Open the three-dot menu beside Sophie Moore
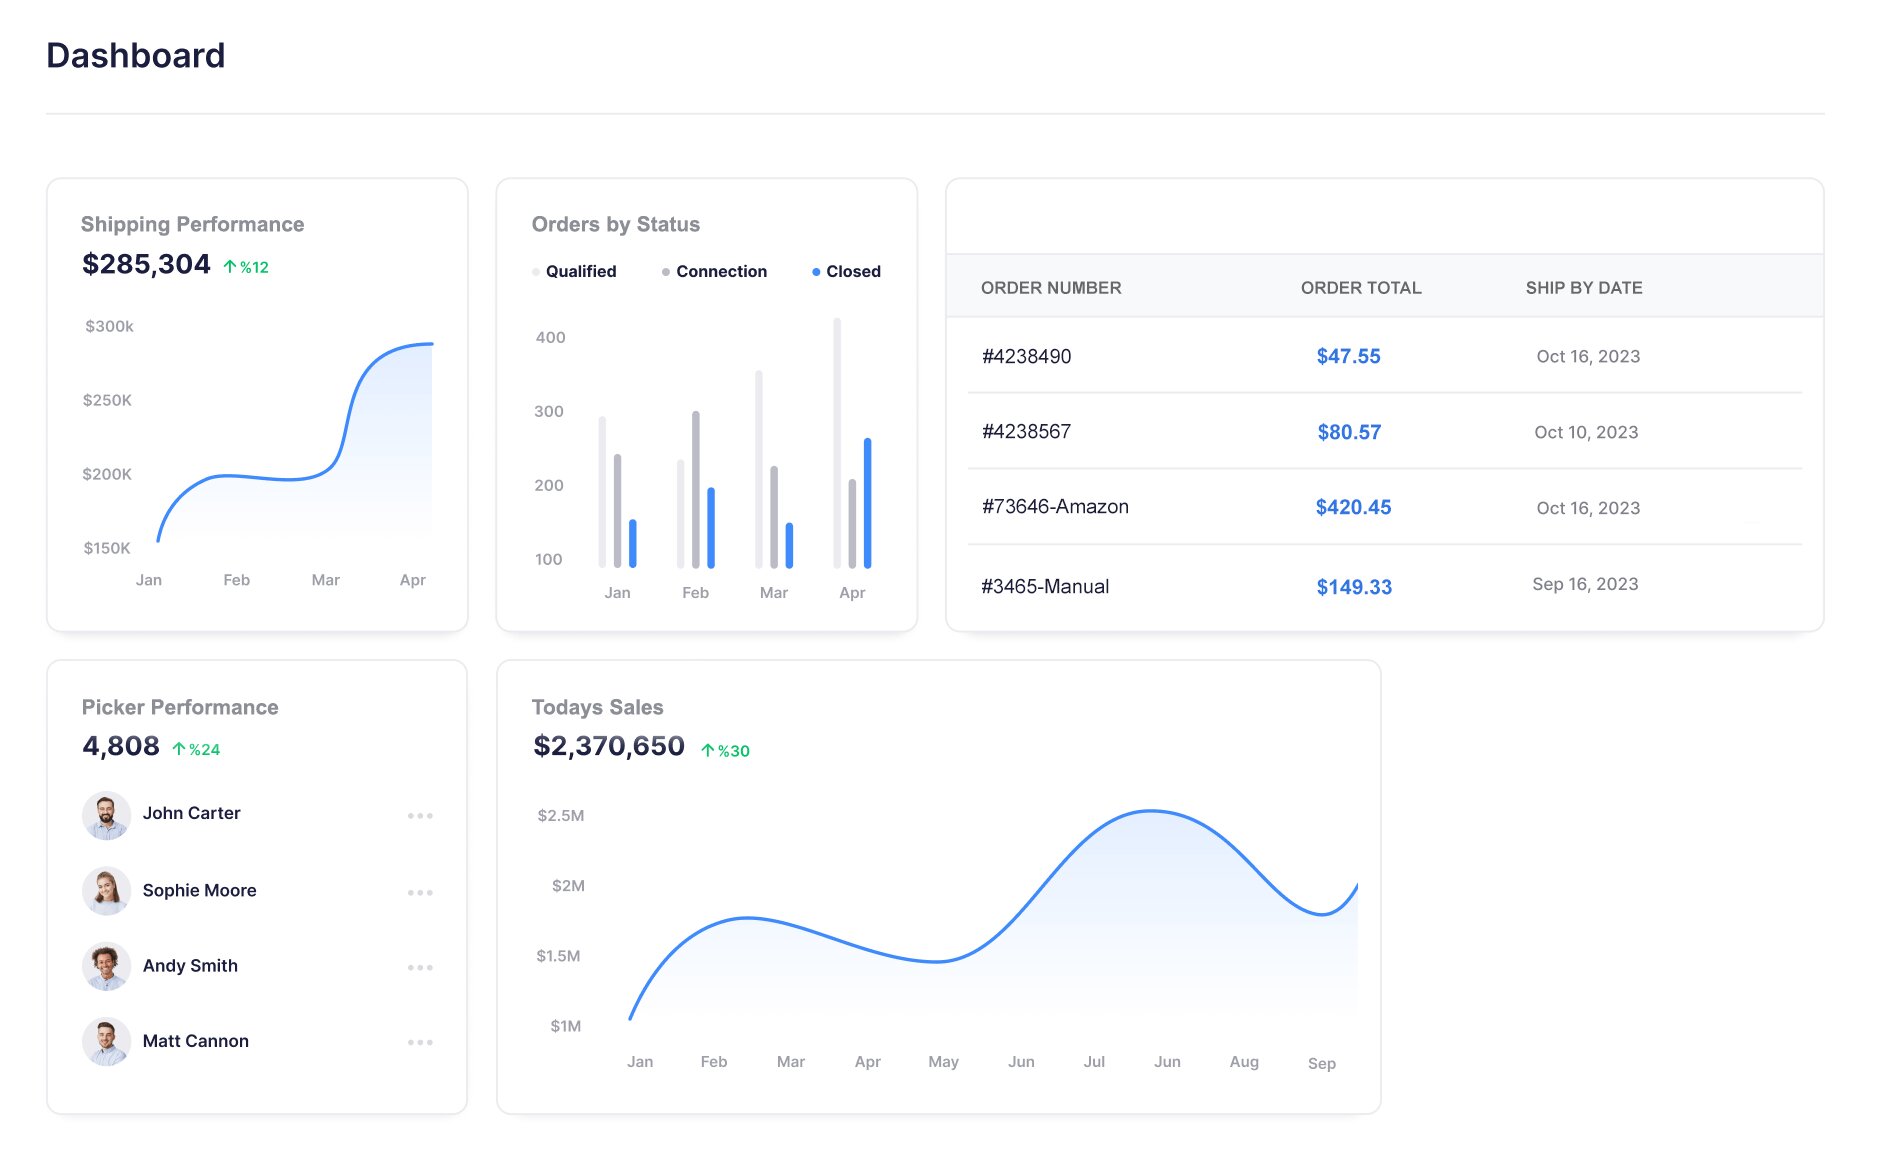 (x=420, y=892)
